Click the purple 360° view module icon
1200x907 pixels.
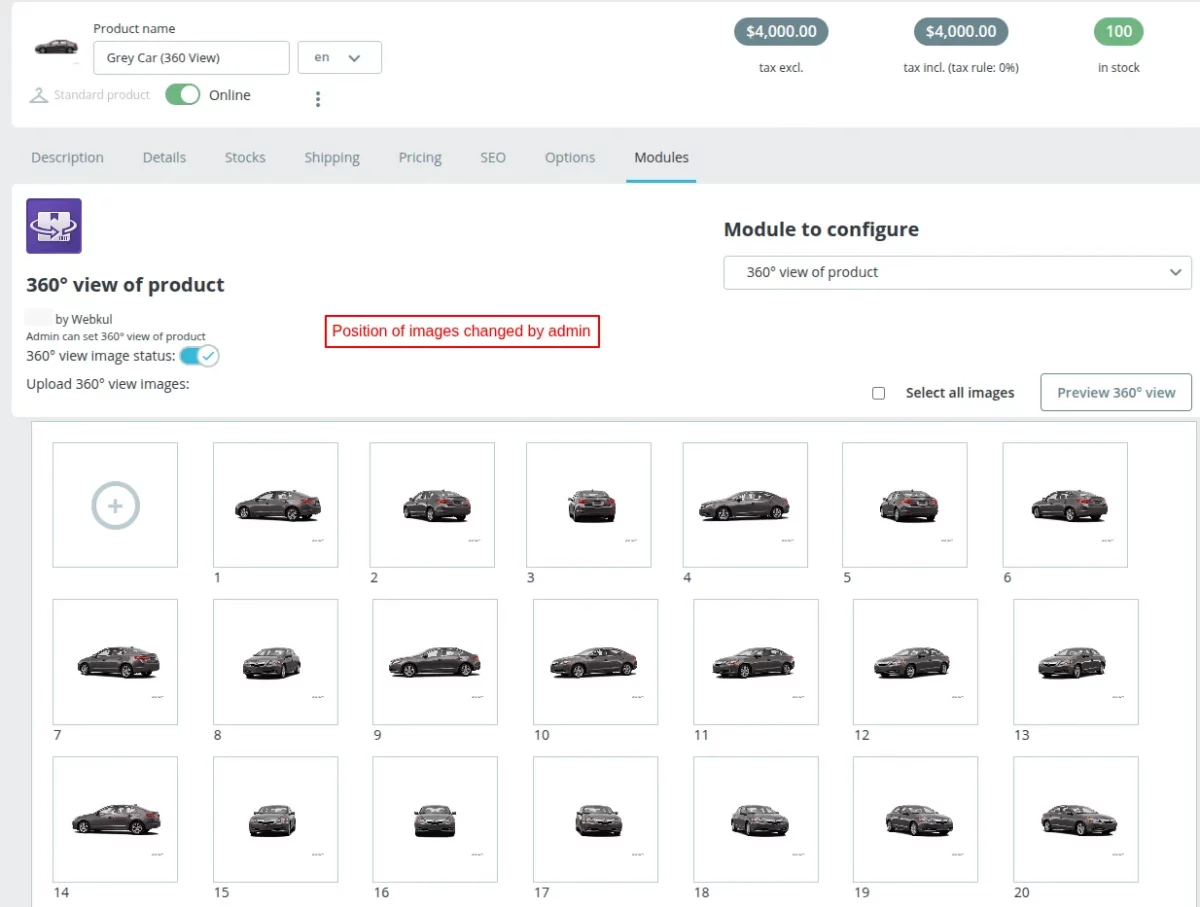tap(54, 226)
